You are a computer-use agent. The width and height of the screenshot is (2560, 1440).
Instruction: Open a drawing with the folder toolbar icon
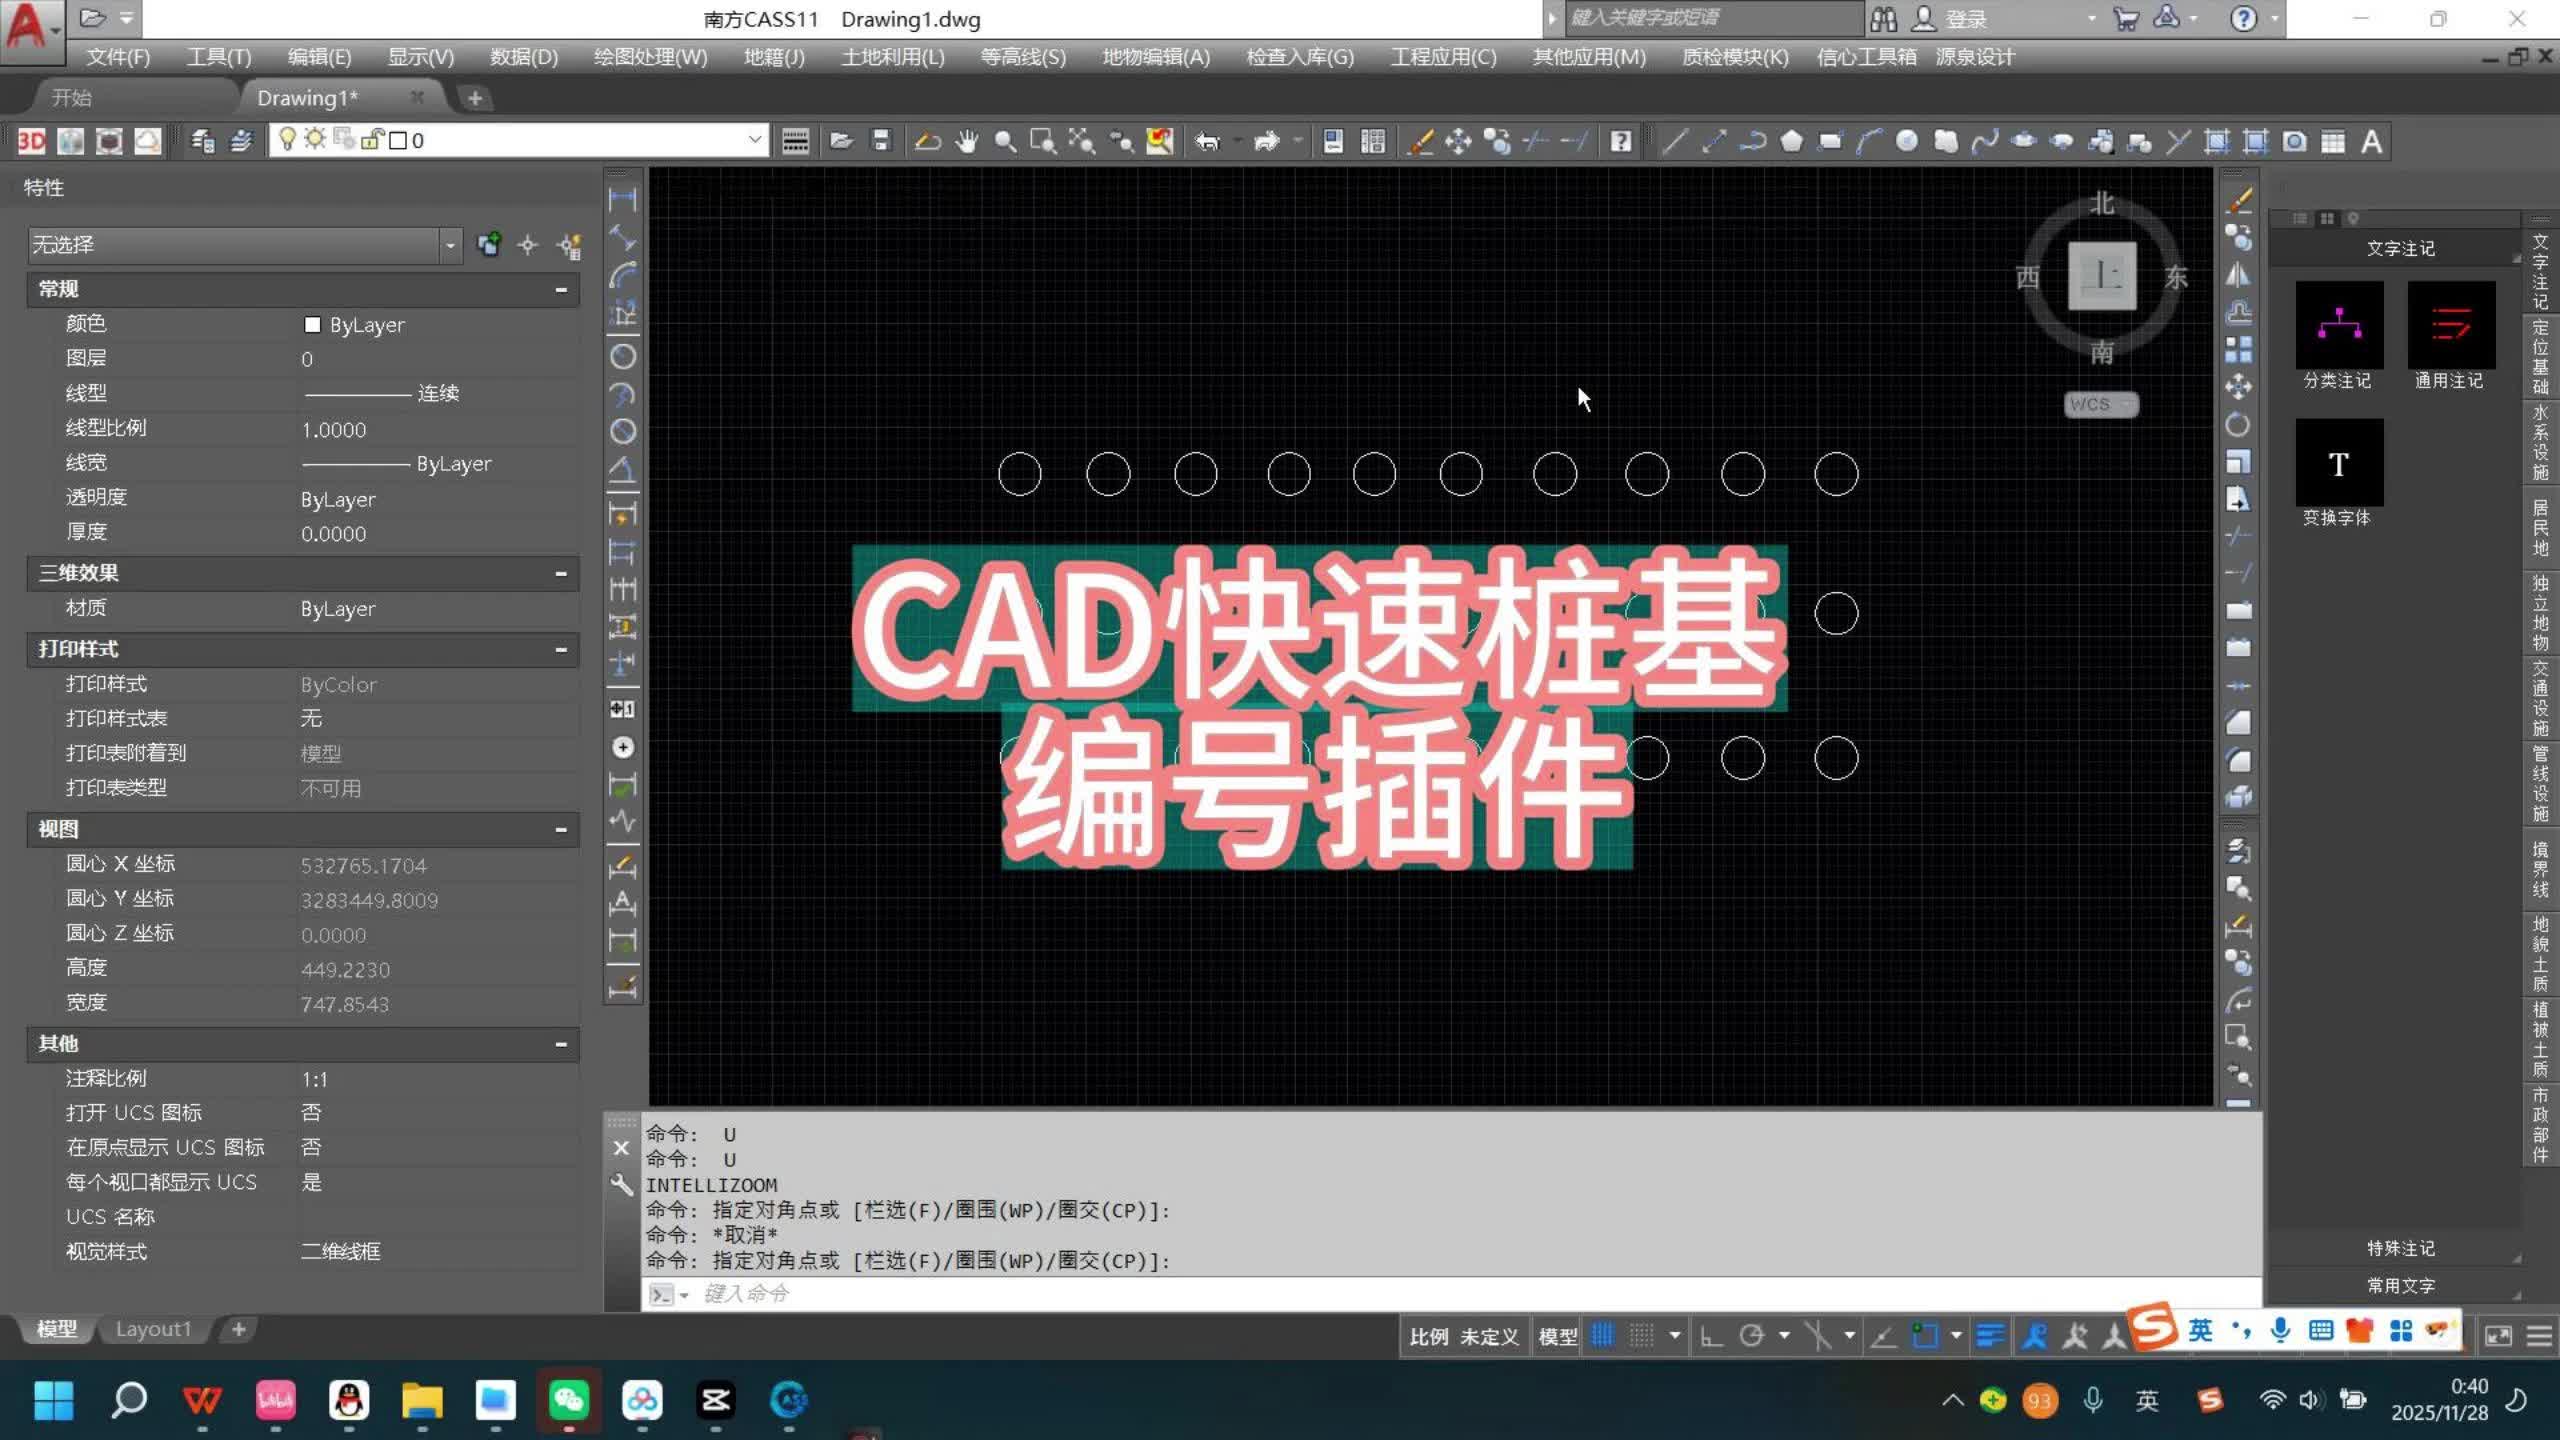pyautogui.click(x=841, y=141)
